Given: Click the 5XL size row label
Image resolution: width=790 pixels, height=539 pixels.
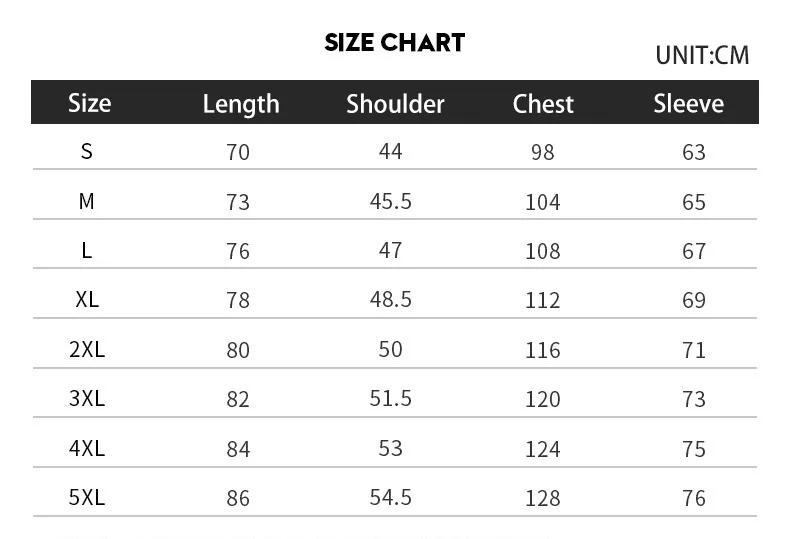Looking at the screenshot, I should click(x=87, y=497).
